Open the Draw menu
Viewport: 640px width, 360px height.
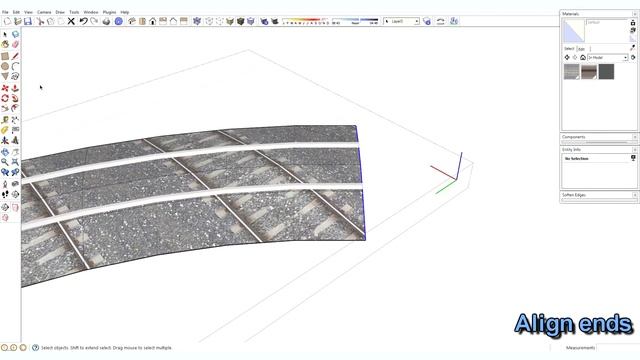[x=60, y=12]
